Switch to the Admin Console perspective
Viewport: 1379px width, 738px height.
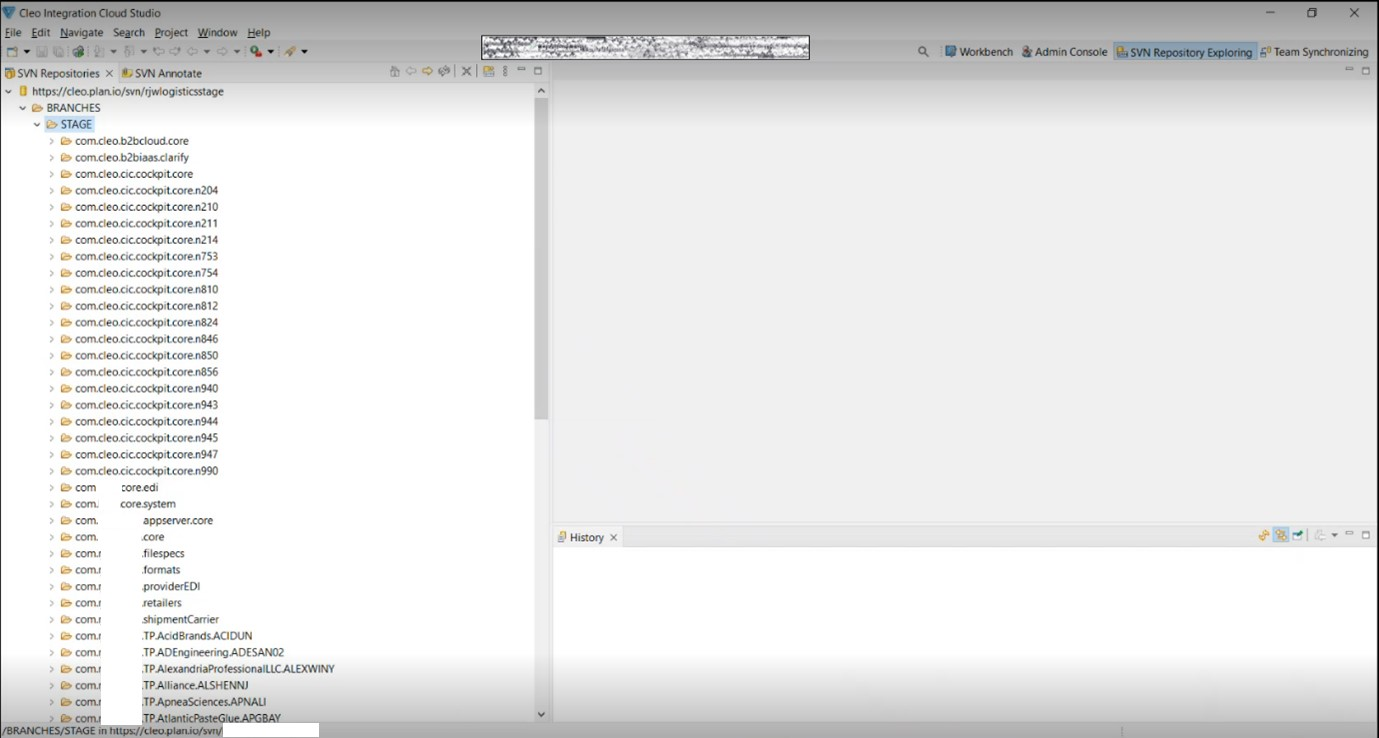pyautogui.click(x=1064, y=52)
